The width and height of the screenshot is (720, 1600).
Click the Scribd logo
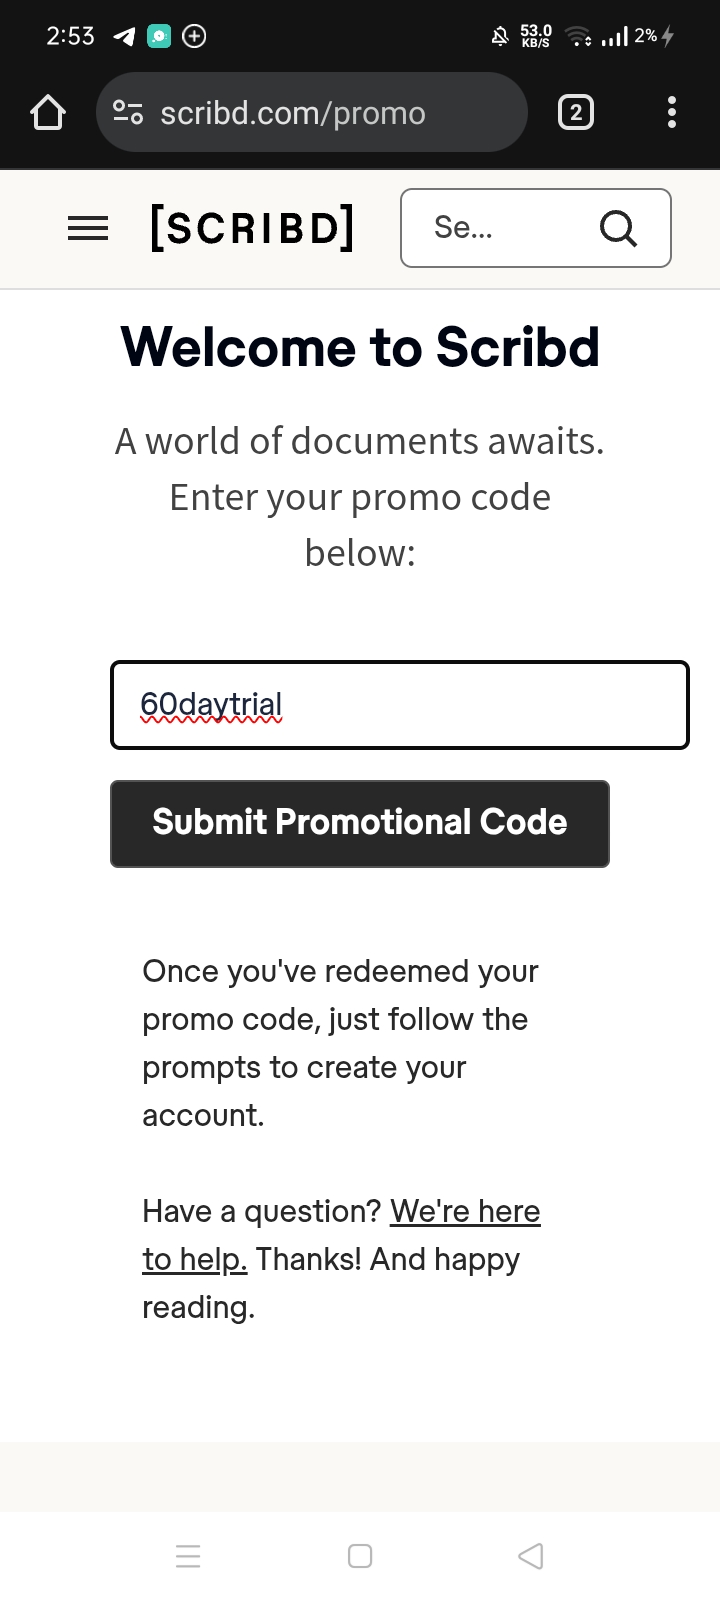(x=252, y=228)
